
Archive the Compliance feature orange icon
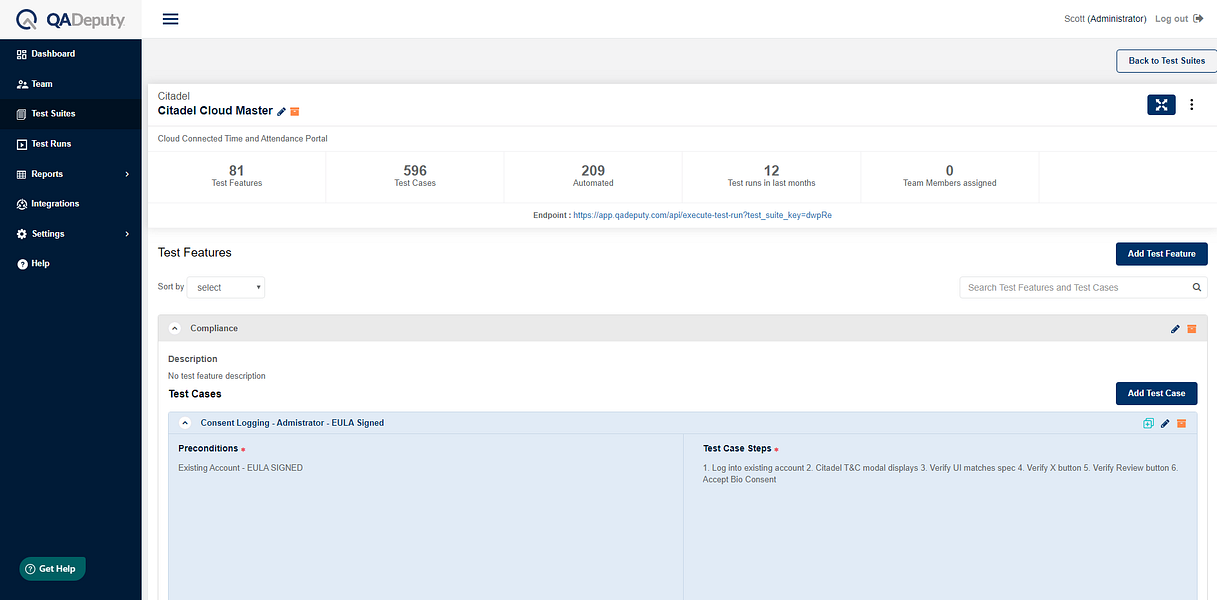pyautogui.click(x=1191, y=329)
